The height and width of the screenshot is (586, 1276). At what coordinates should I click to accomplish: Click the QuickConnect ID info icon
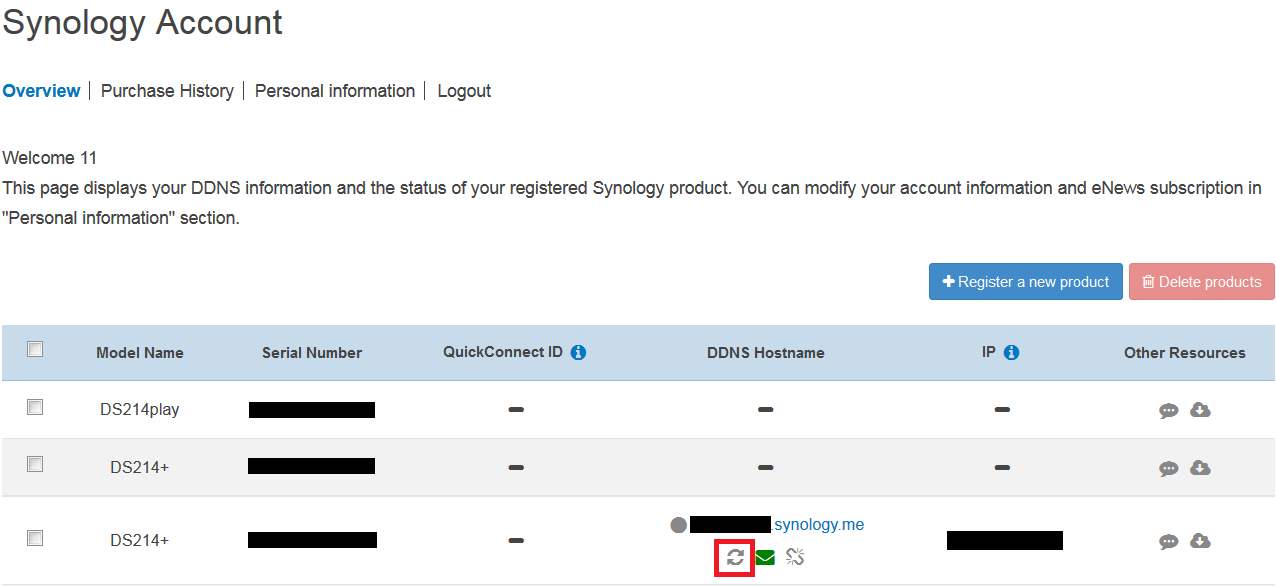tap(578, 352)
